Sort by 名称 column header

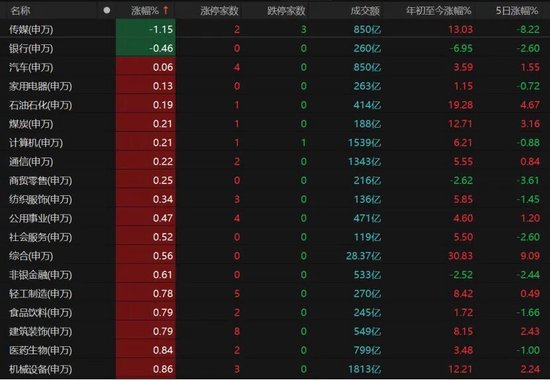(20, 11)
